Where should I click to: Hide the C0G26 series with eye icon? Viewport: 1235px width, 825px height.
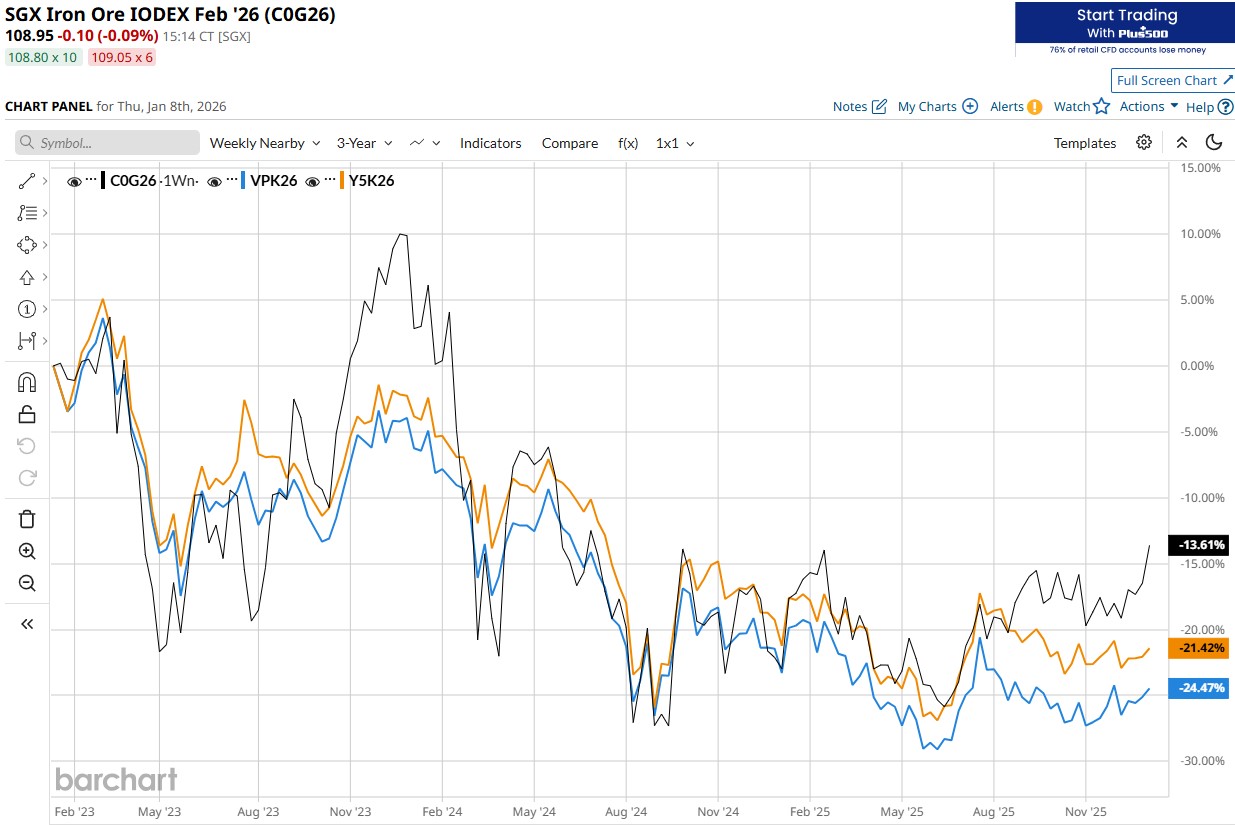coord(74,181)
